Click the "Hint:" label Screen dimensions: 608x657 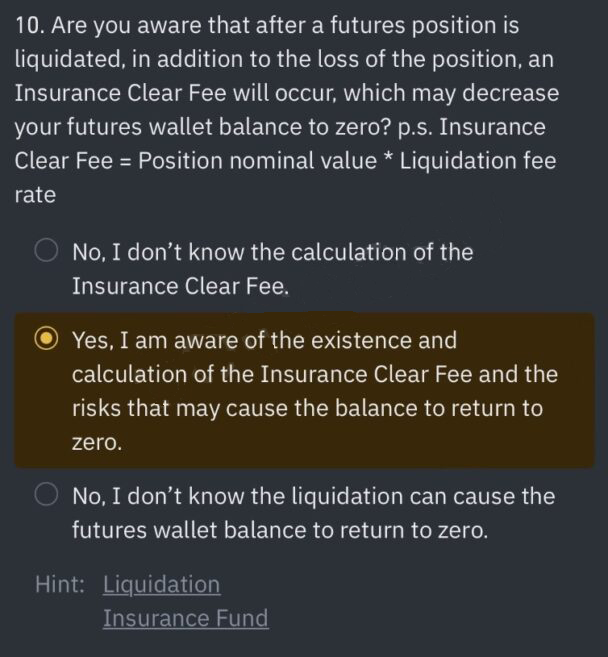[60, 584]
